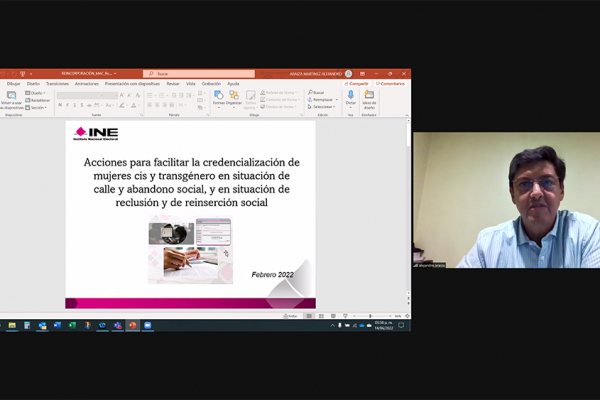Viewport: 600px width, 400px height.
Task: Click the account profile picture icon
Action: (349, 73)
